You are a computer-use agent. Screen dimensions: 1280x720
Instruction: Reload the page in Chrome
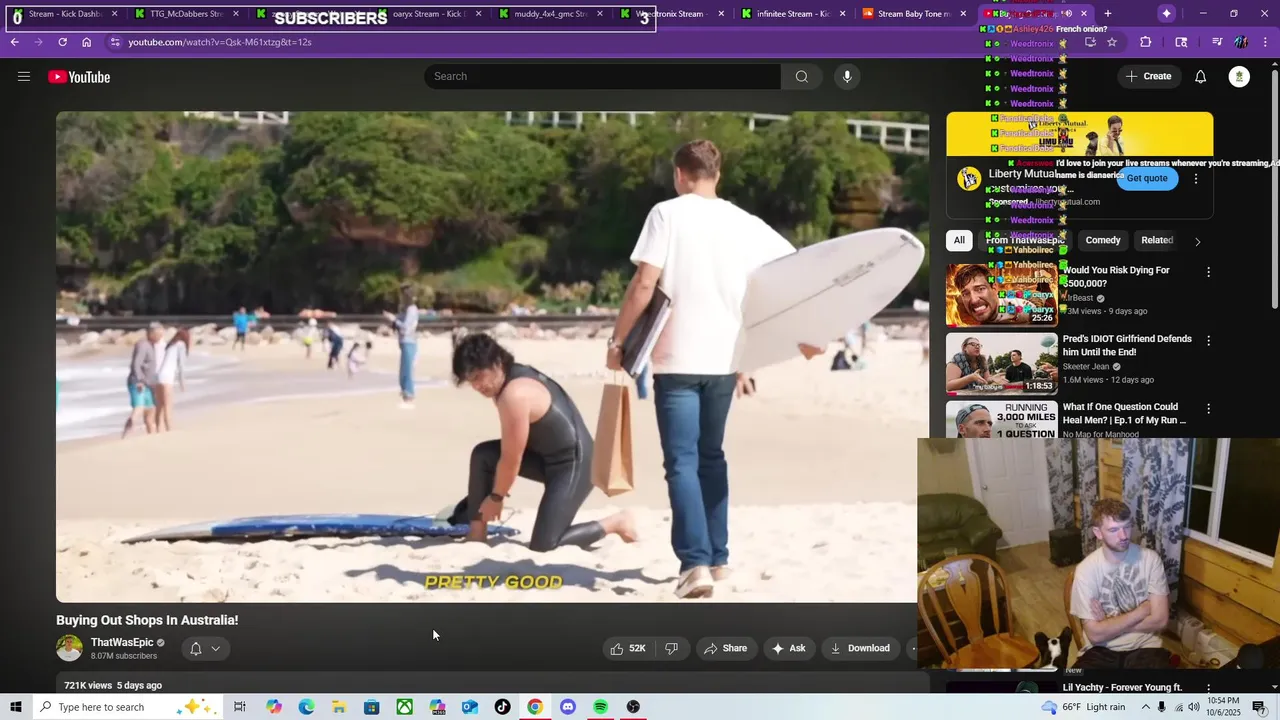tap(62, 42)
